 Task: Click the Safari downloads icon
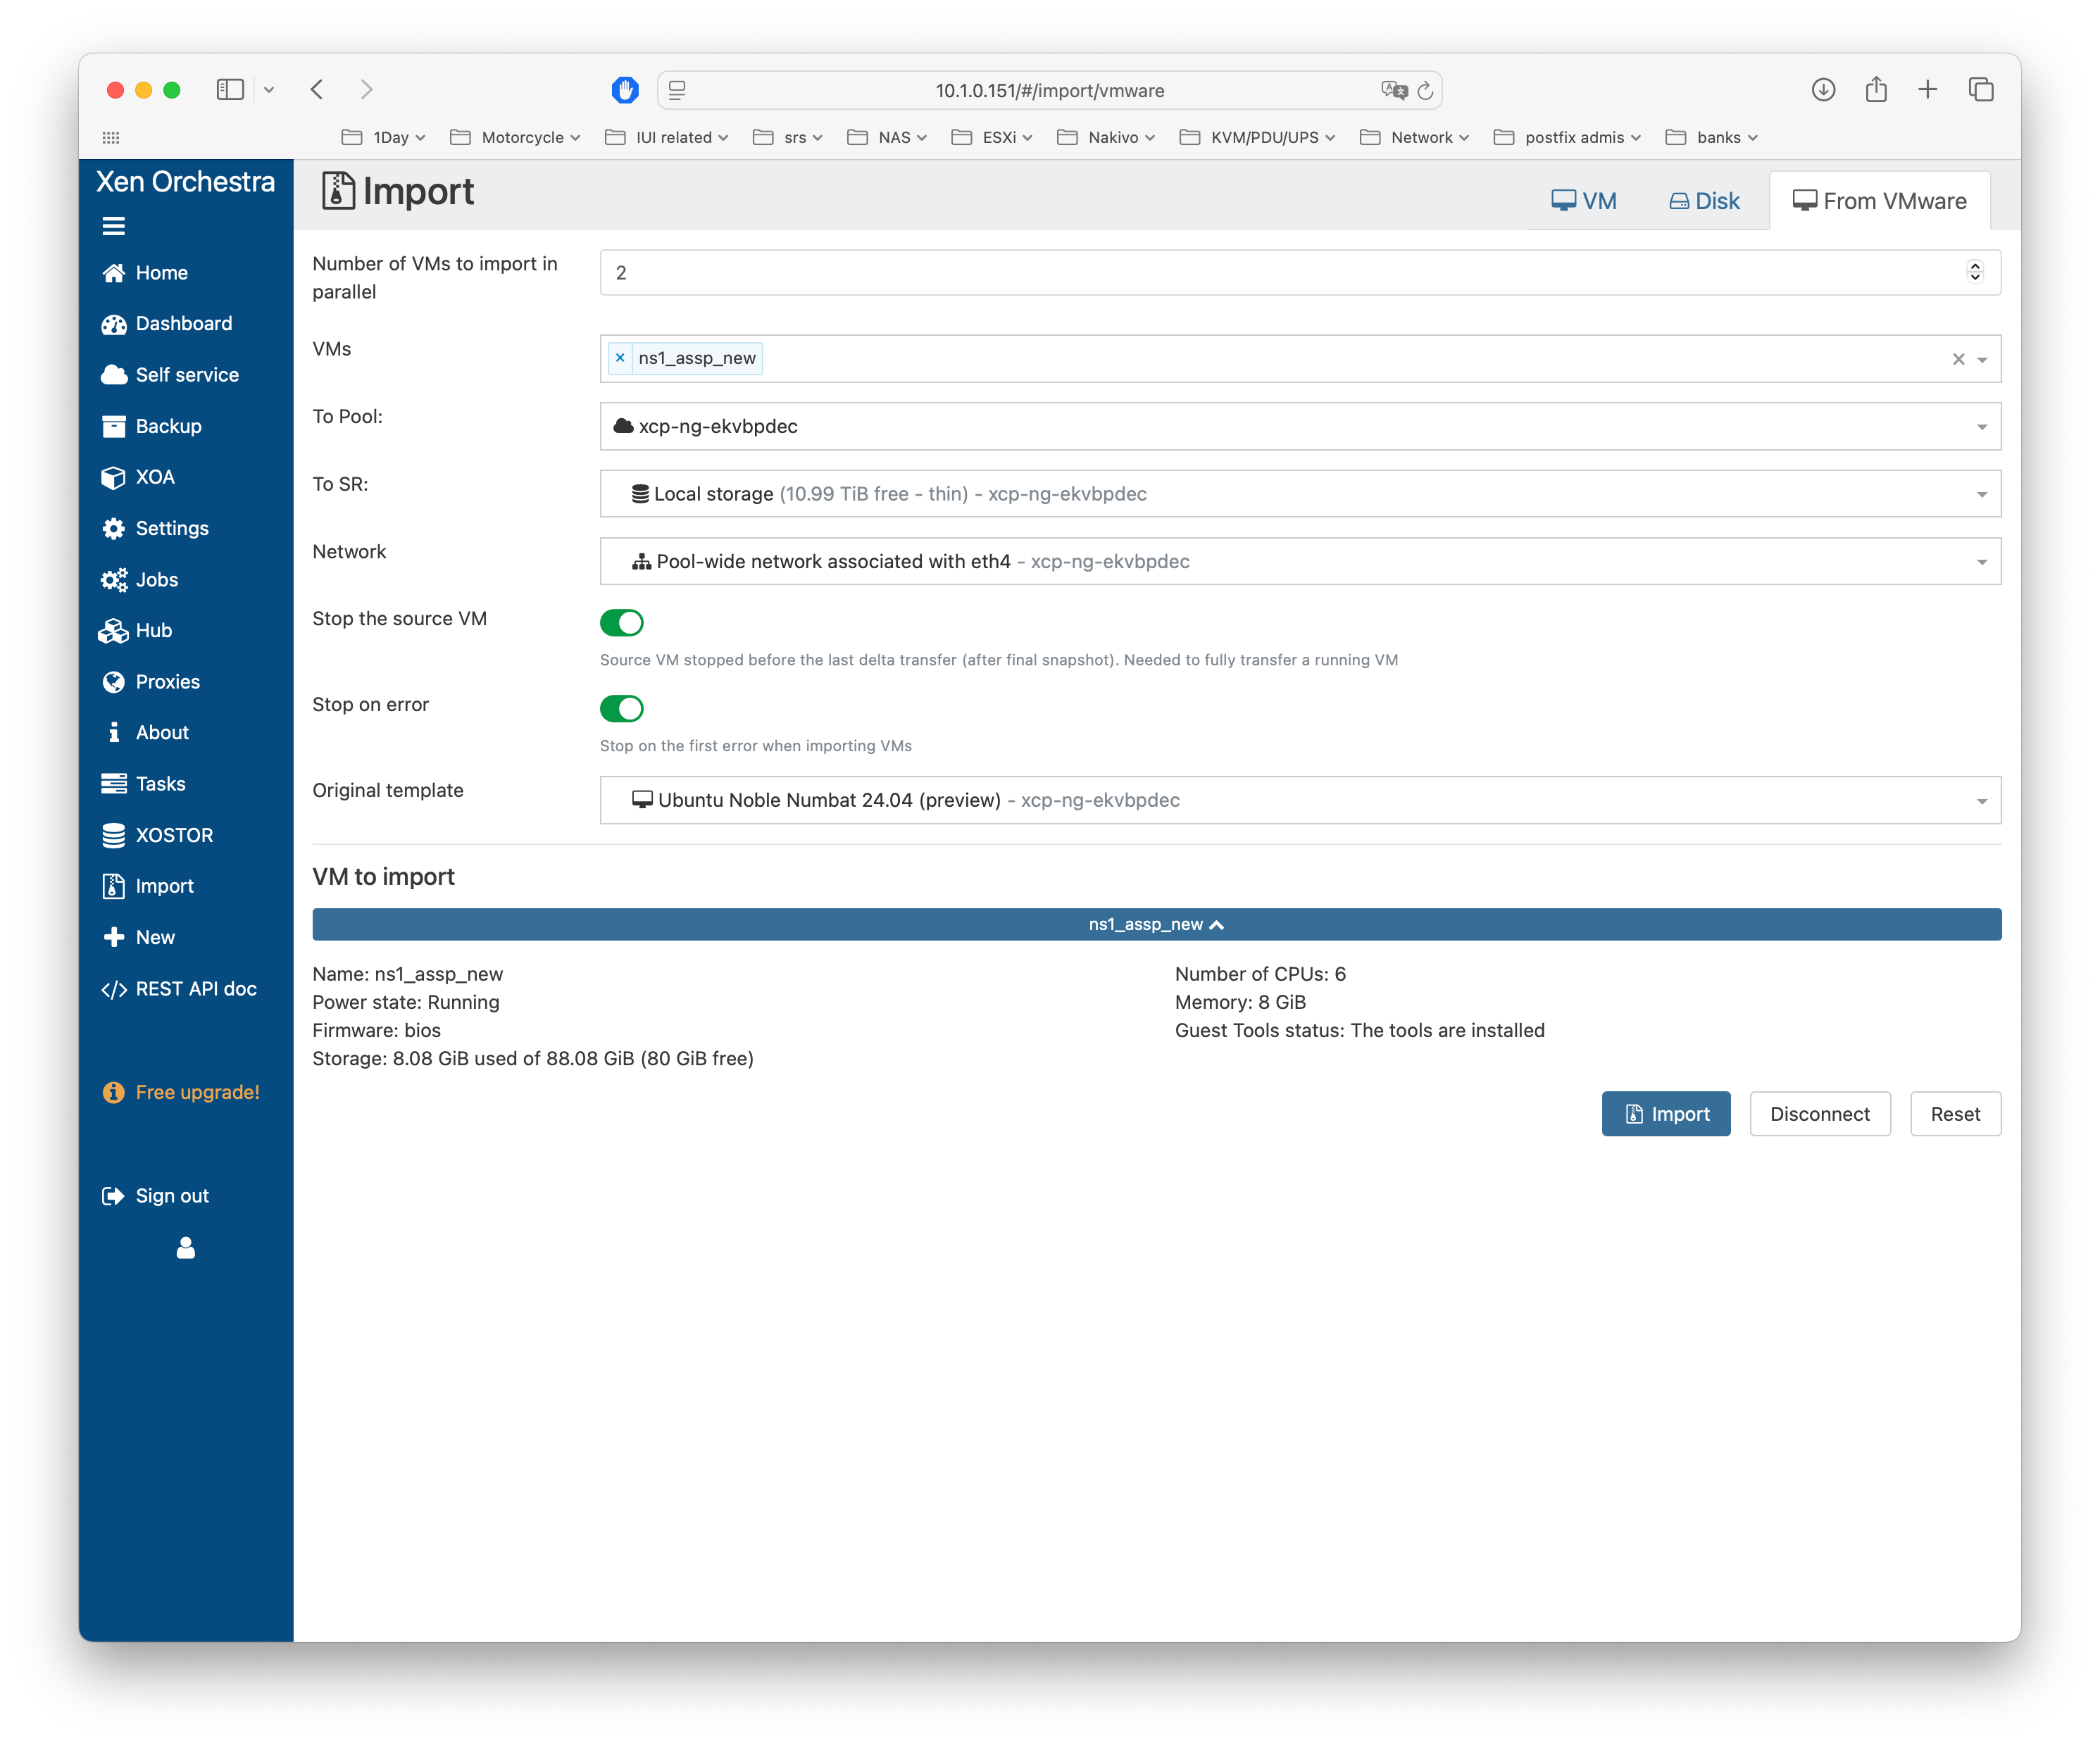click(1823, 90)
